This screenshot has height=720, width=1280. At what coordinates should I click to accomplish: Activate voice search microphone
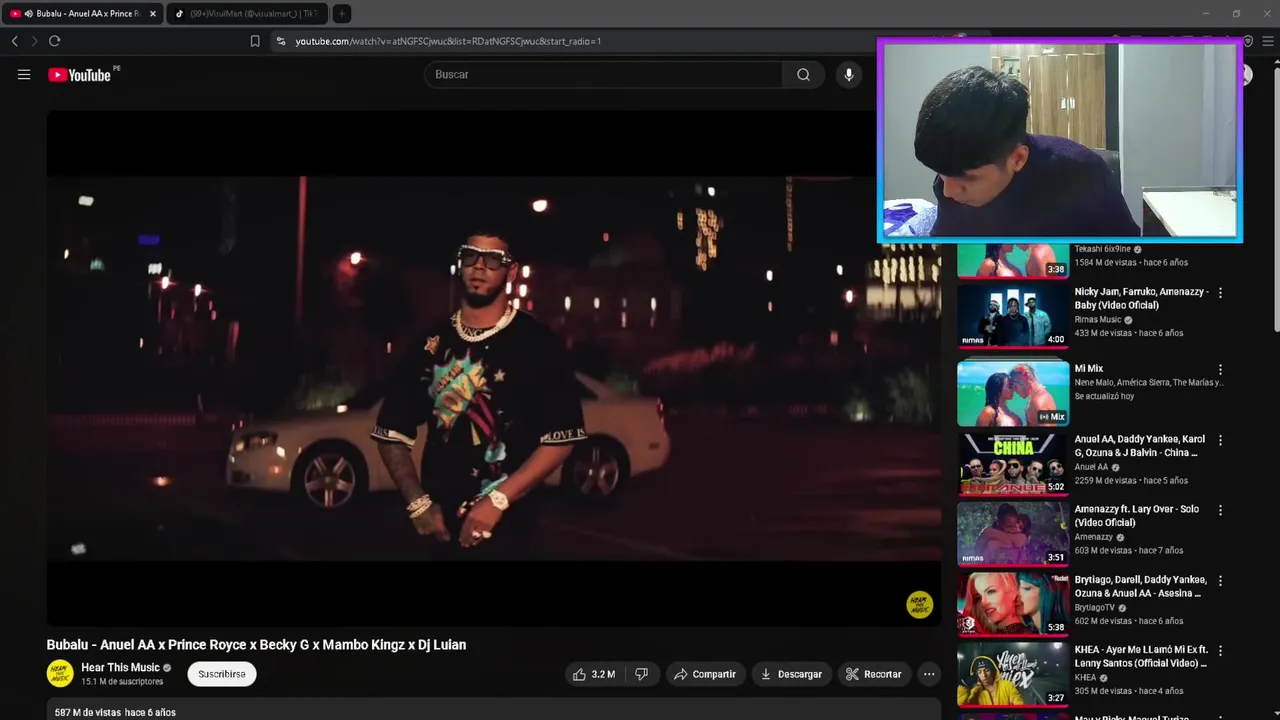[x=849, y=75]
